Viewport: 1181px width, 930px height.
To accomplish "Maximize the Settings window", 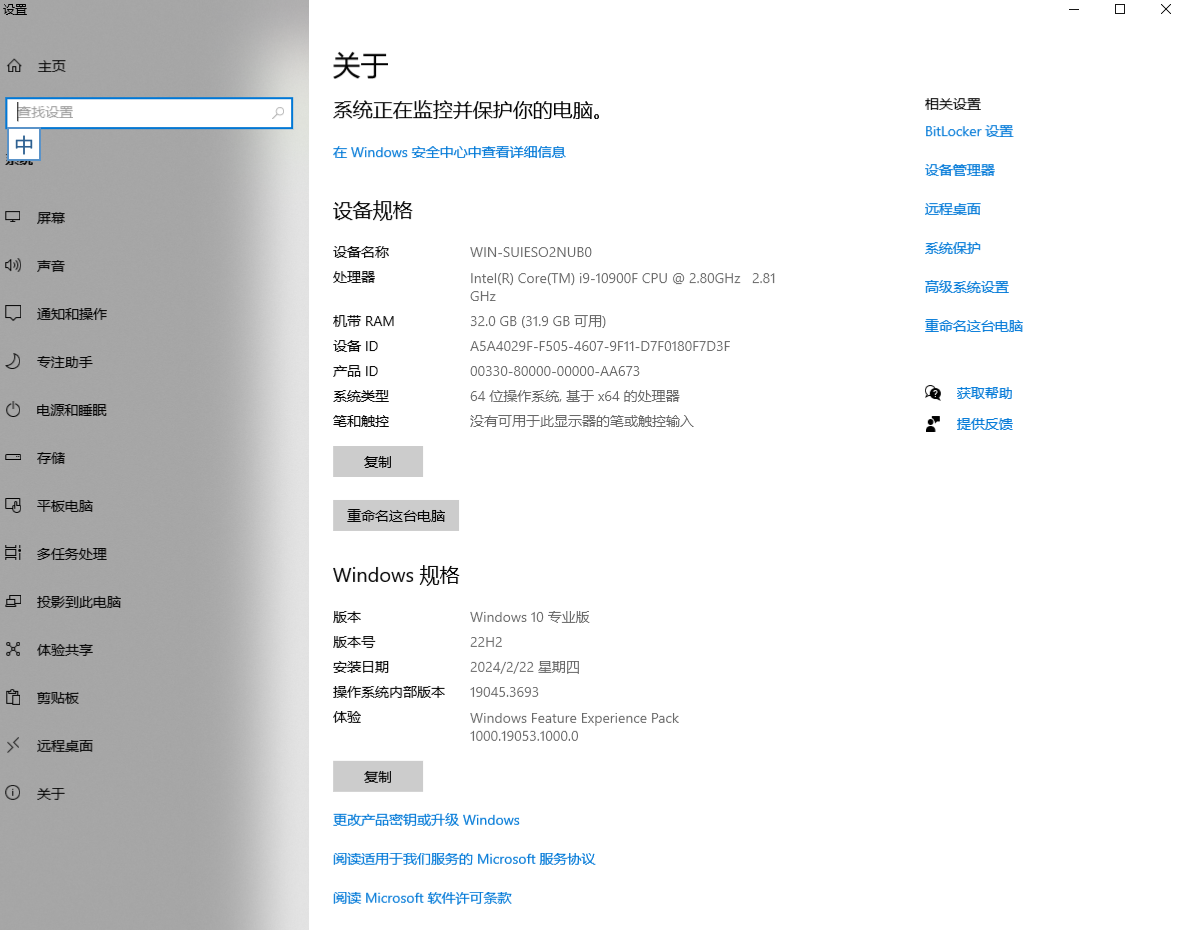I will [x=1120, y=9].
